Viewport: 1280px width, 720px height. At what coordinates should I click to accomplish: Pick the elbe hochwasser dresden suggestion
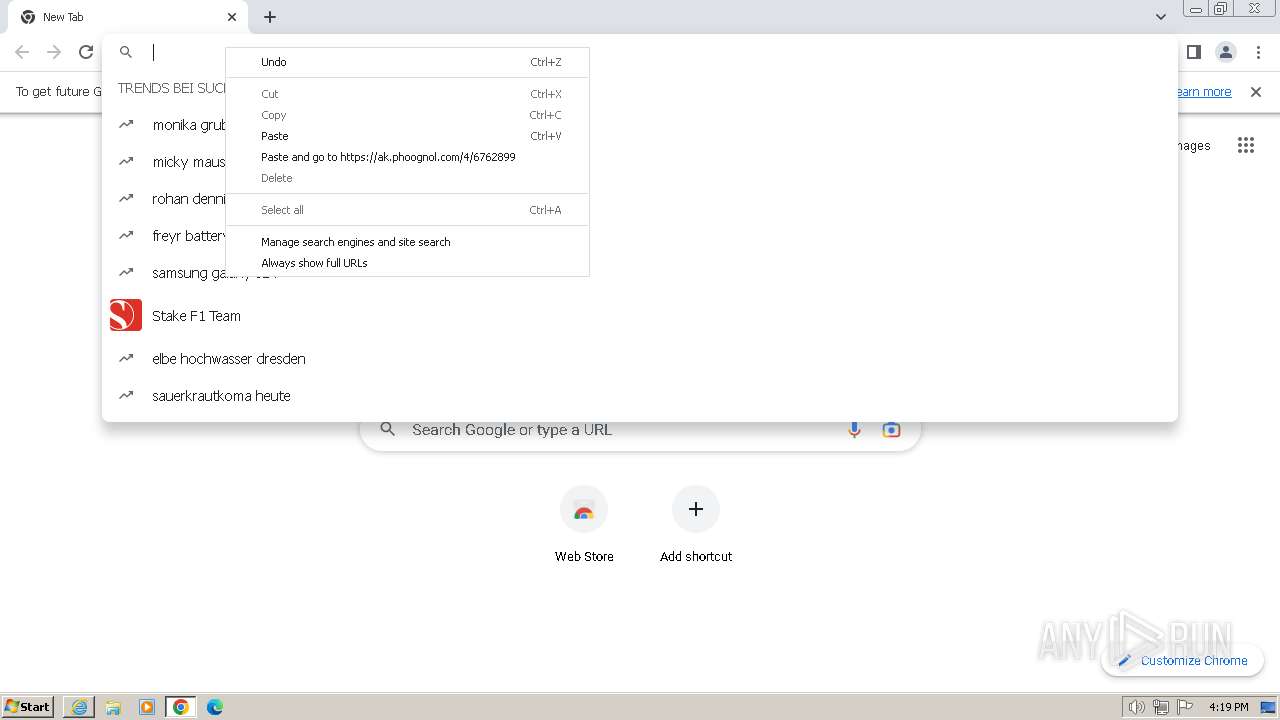640,359
